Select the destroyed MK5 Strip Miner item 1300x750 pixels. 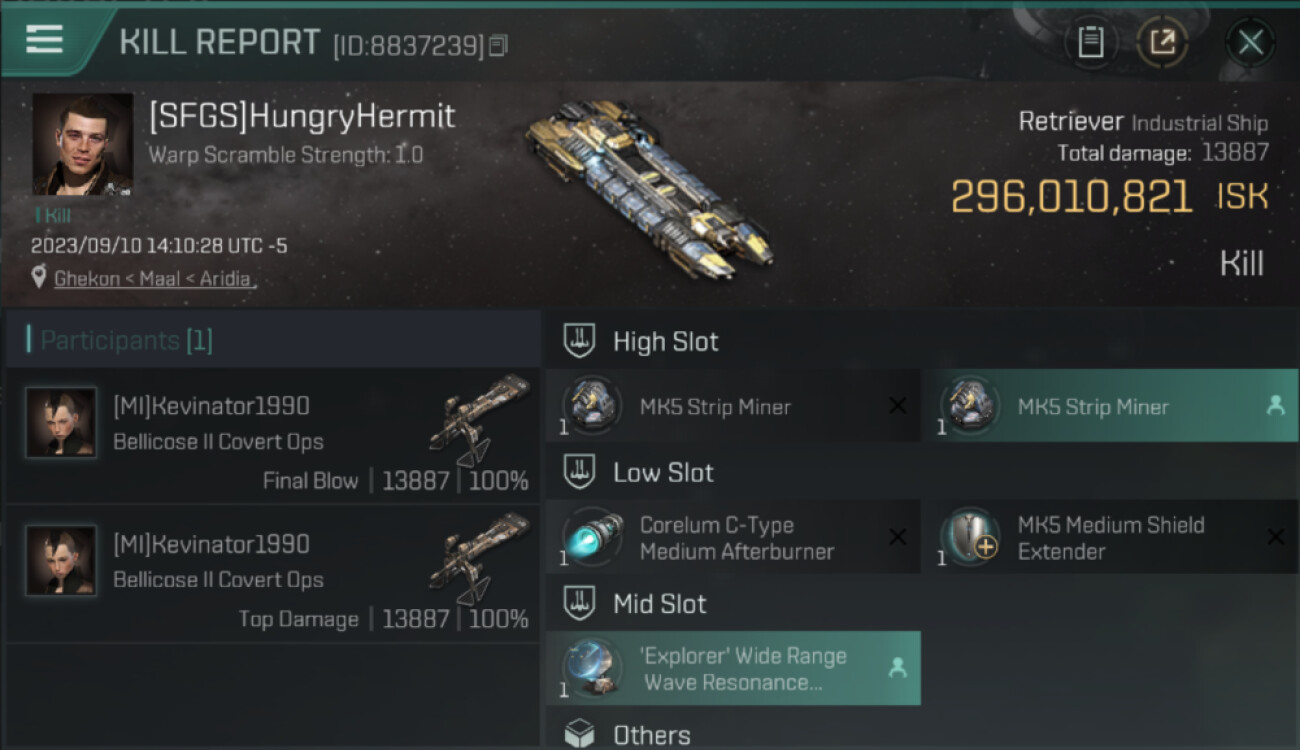733,406
